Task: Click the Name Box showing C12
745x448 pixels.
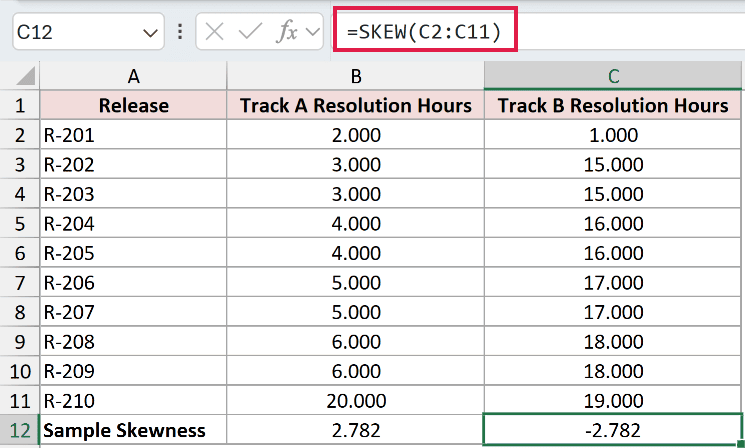Action: pyautogui.click(x=88, y=32)
